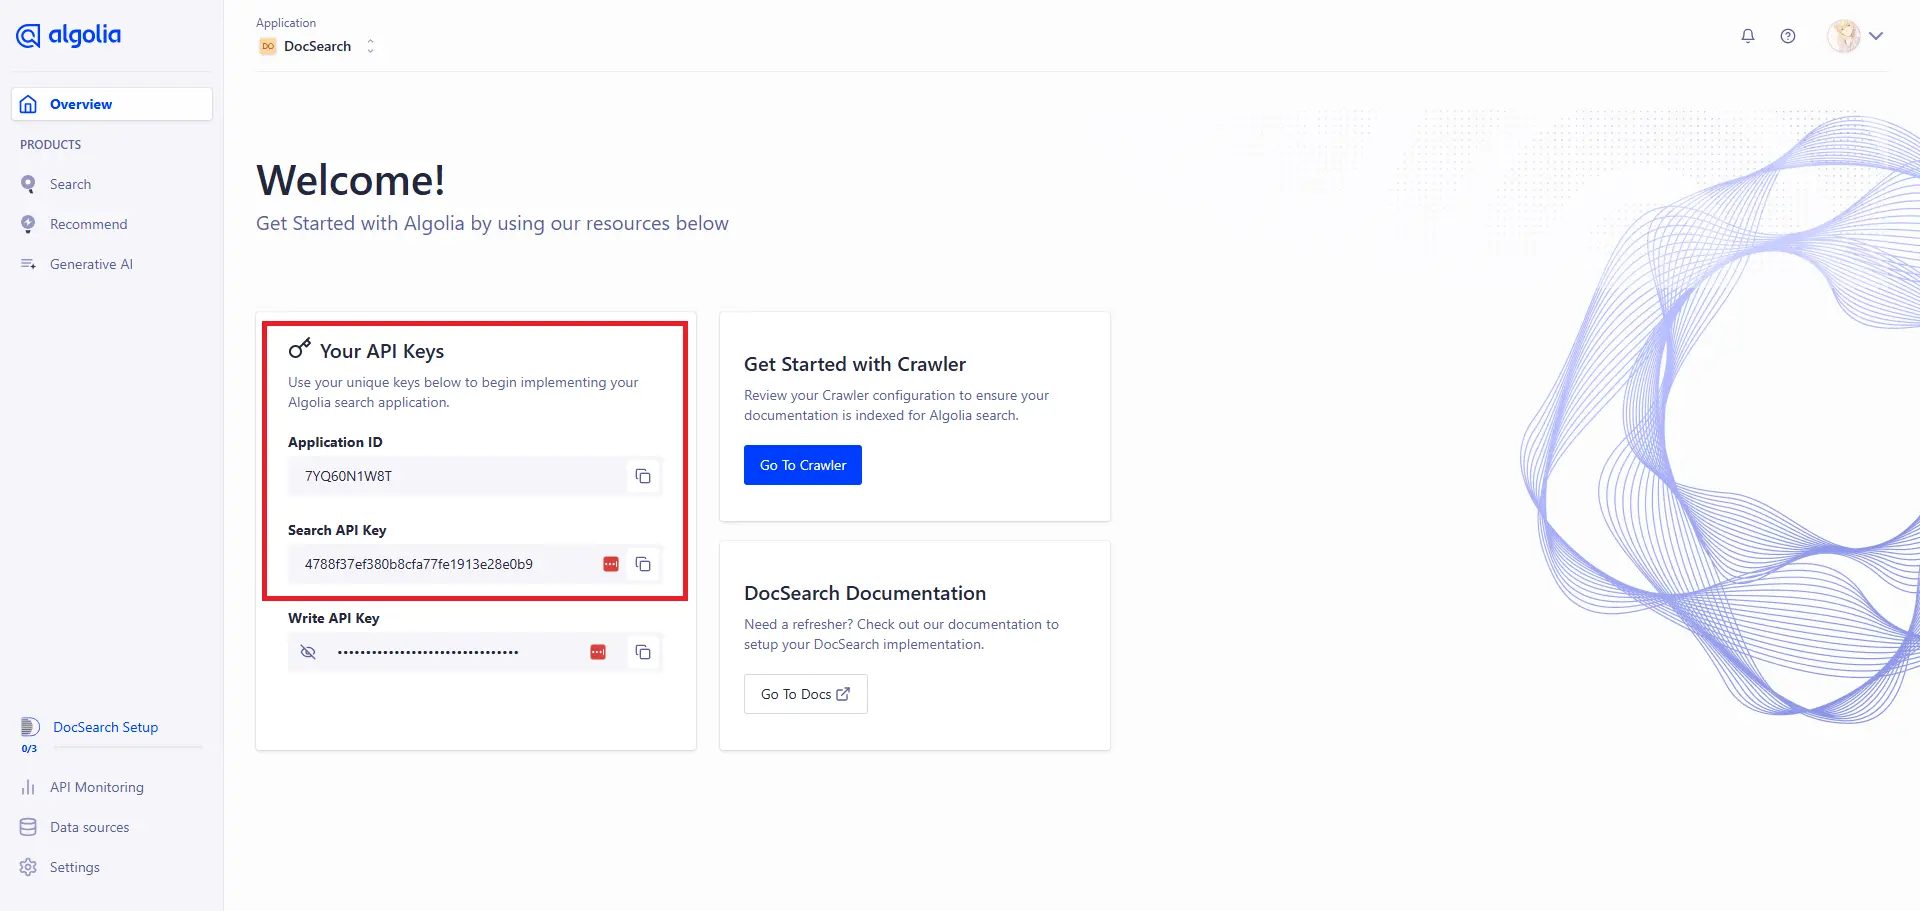The image size is (1920, 911).
Task: Copy the Application ID
Action: [642, 476]
